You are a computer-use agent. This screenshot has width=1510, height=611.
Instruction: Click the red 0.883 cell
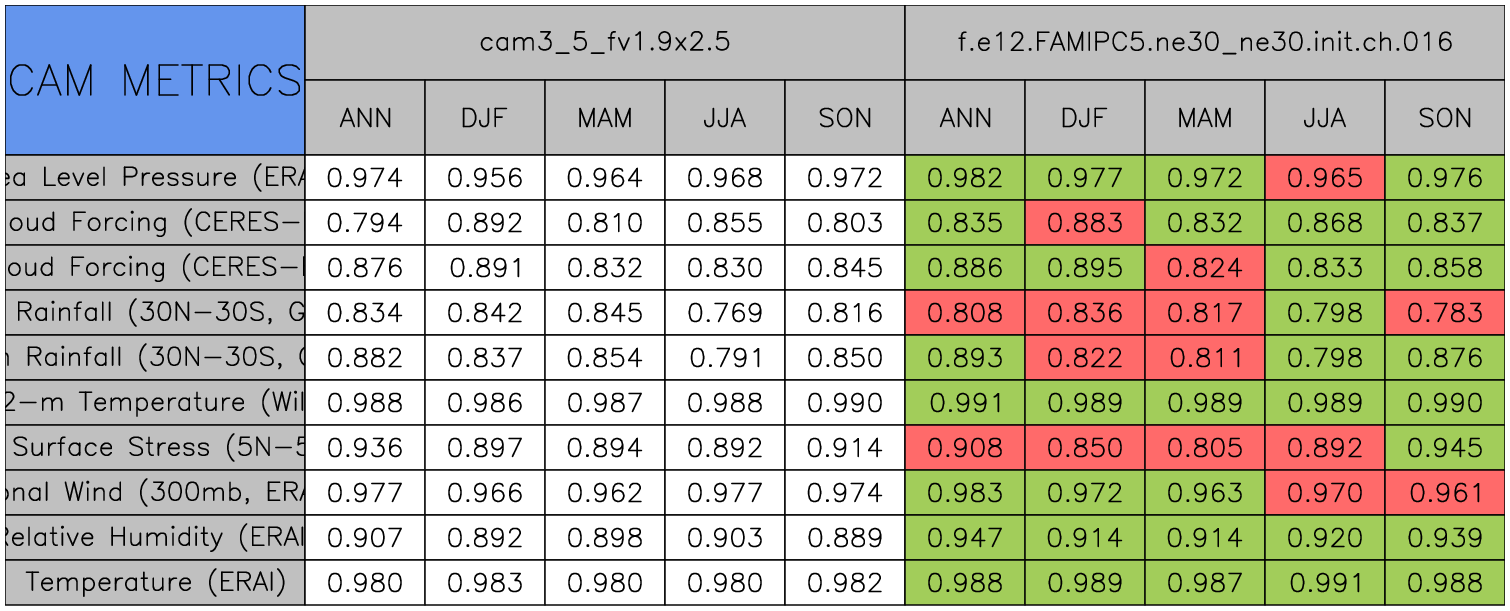pyautogui.click(x=1085, y=223)
